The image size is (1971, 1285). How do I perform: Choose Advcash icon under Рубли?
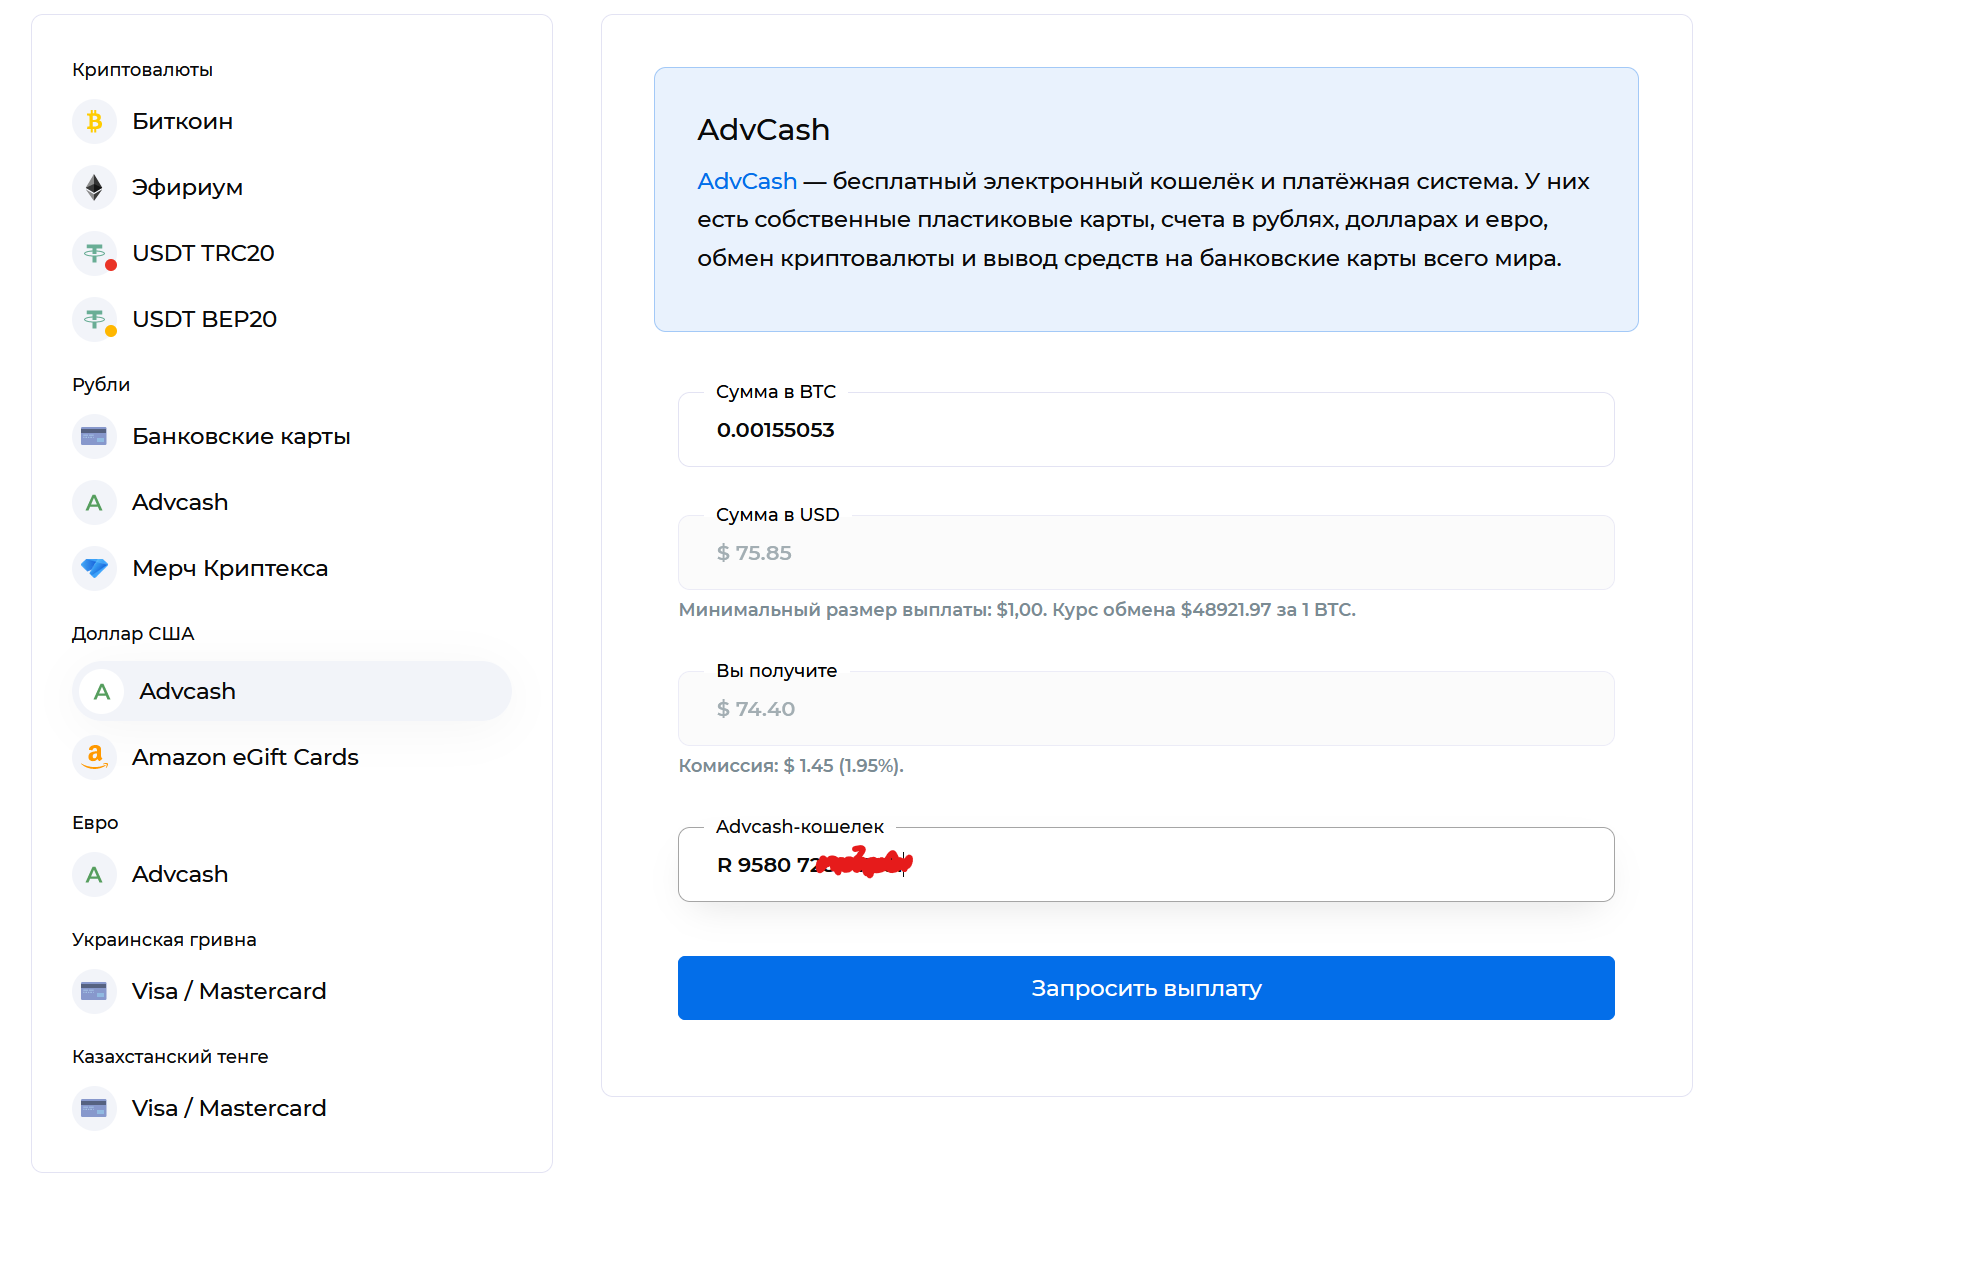pyautogui.click(x=94, y=503)
